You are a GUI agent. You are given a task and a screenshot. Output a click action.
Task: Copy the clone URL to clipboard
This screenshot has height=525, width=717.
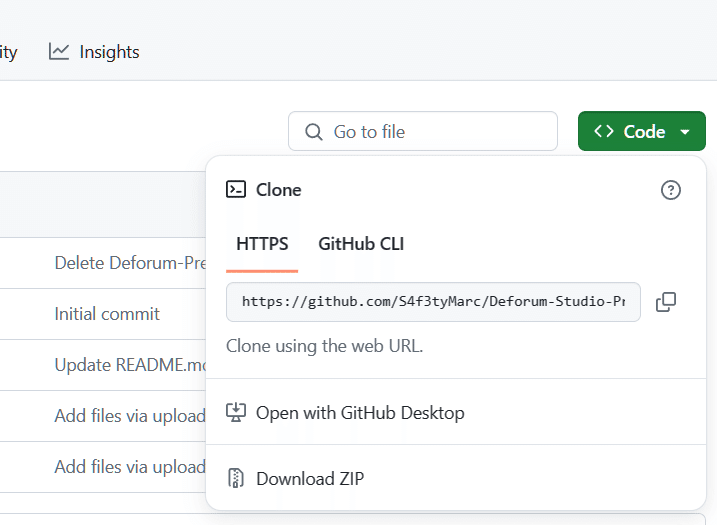pos(666,302)
